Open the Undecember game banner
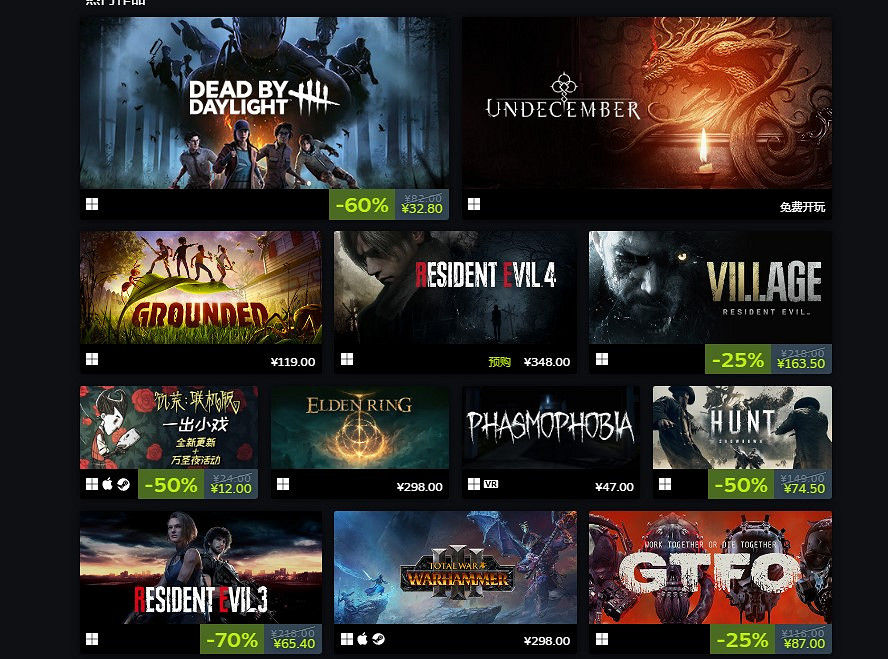 pyautogui.click(x=647, y=103)
